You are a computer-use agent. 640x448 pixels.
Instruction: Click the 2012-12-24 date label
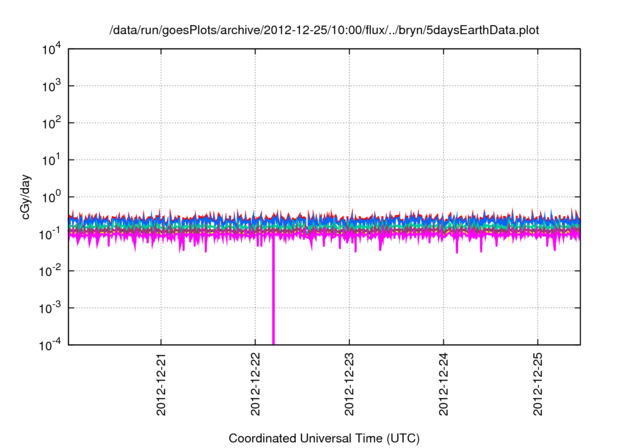pyautogui.click(x=444, y=384)
